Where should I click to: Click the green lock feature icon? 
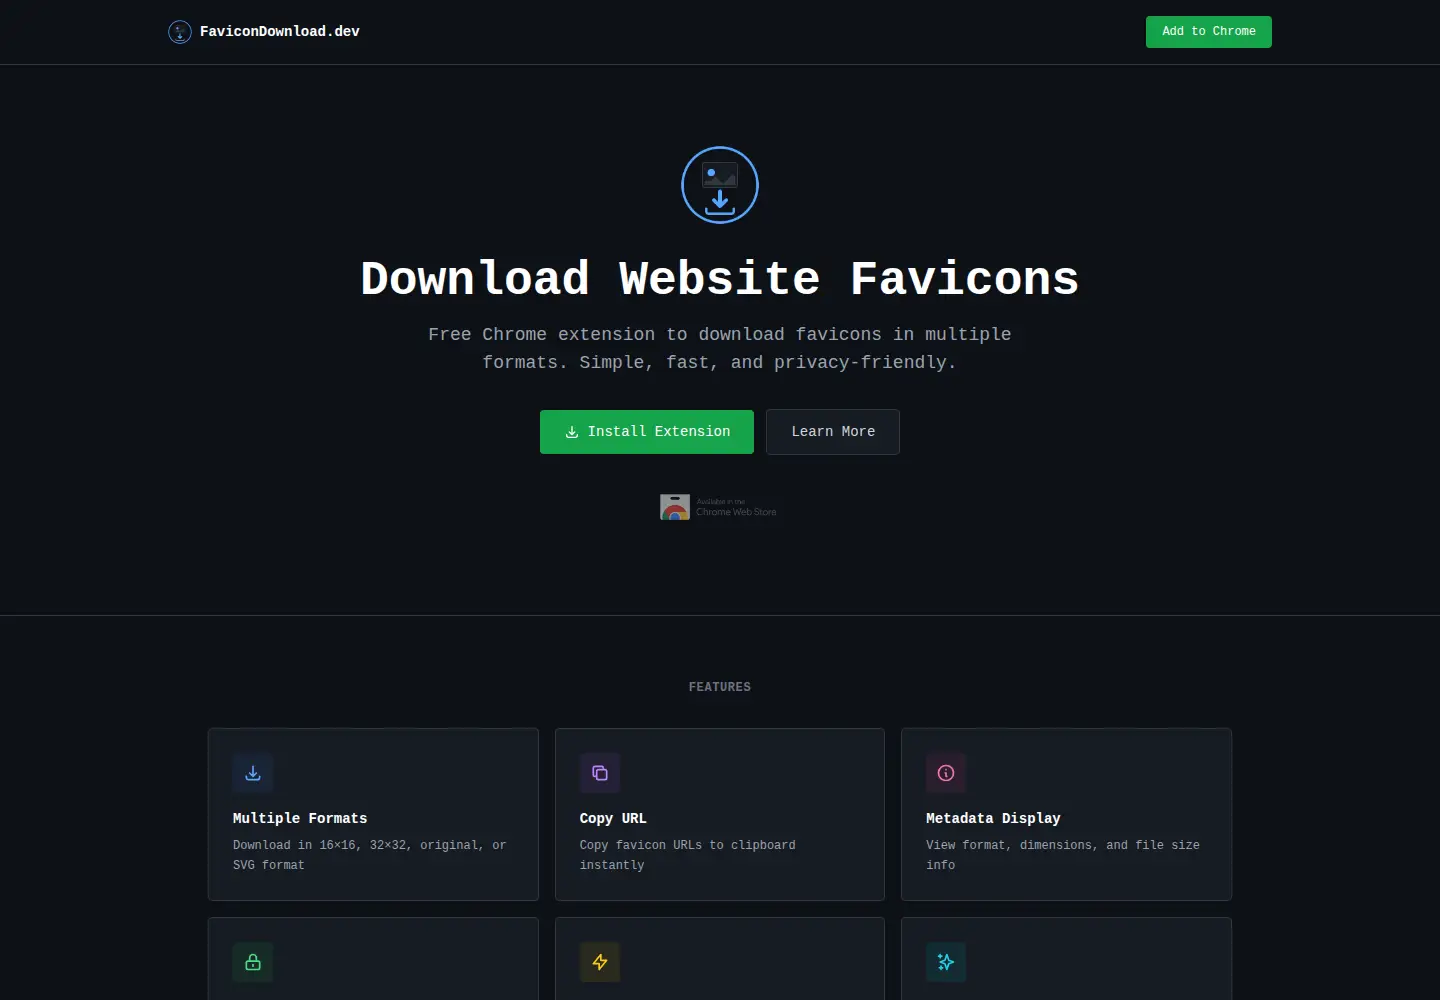(253, 962)
